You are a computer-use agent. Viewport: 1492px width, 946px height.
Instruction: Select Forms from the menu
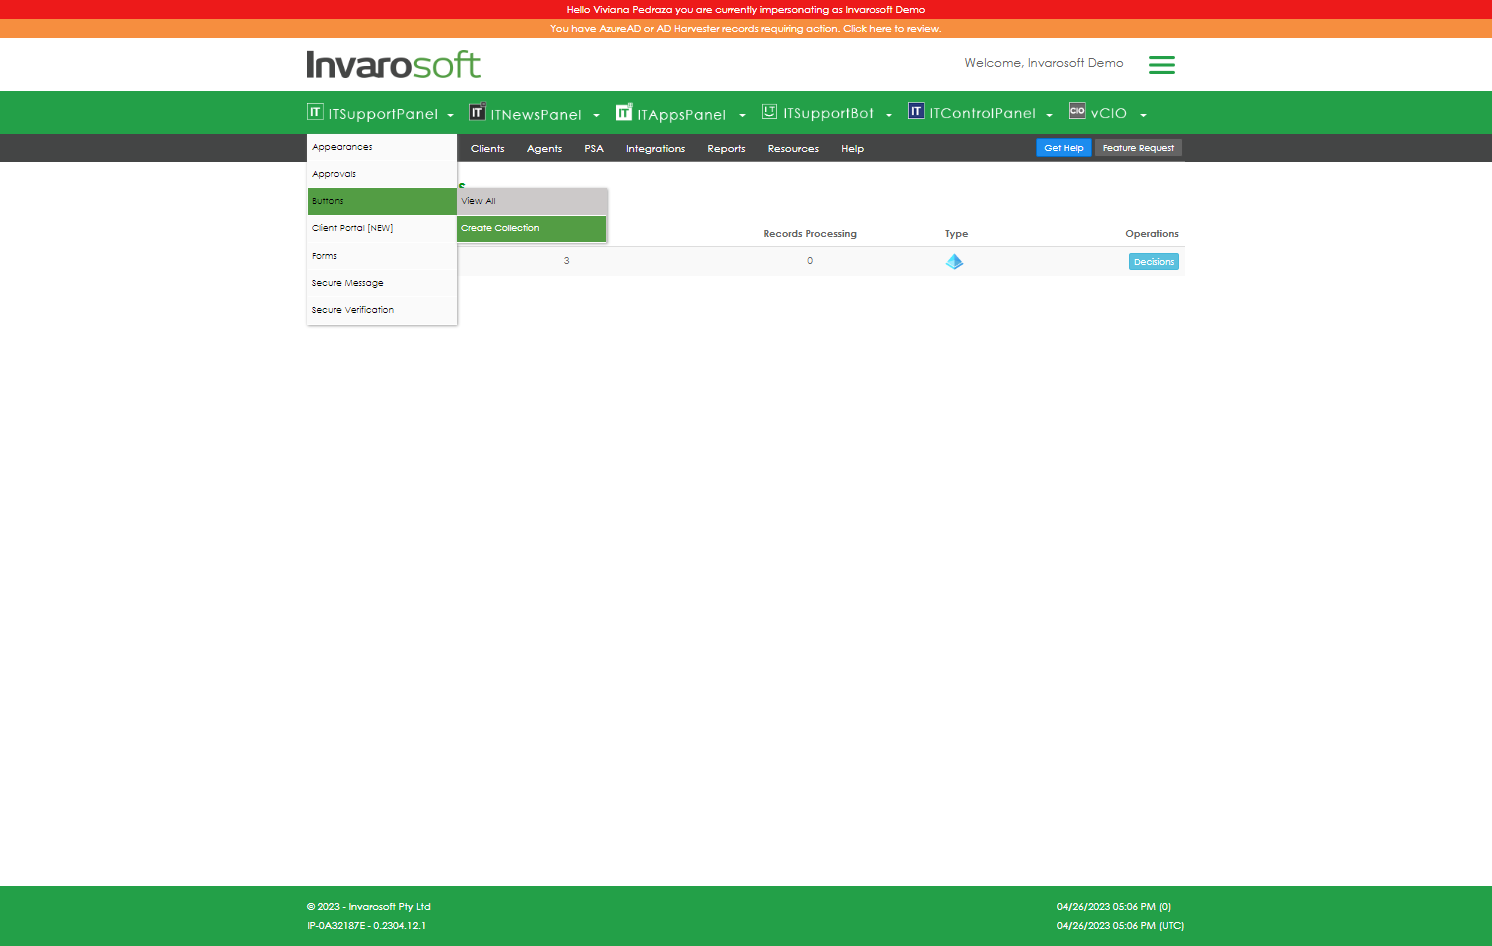click(x=382, y=256)
